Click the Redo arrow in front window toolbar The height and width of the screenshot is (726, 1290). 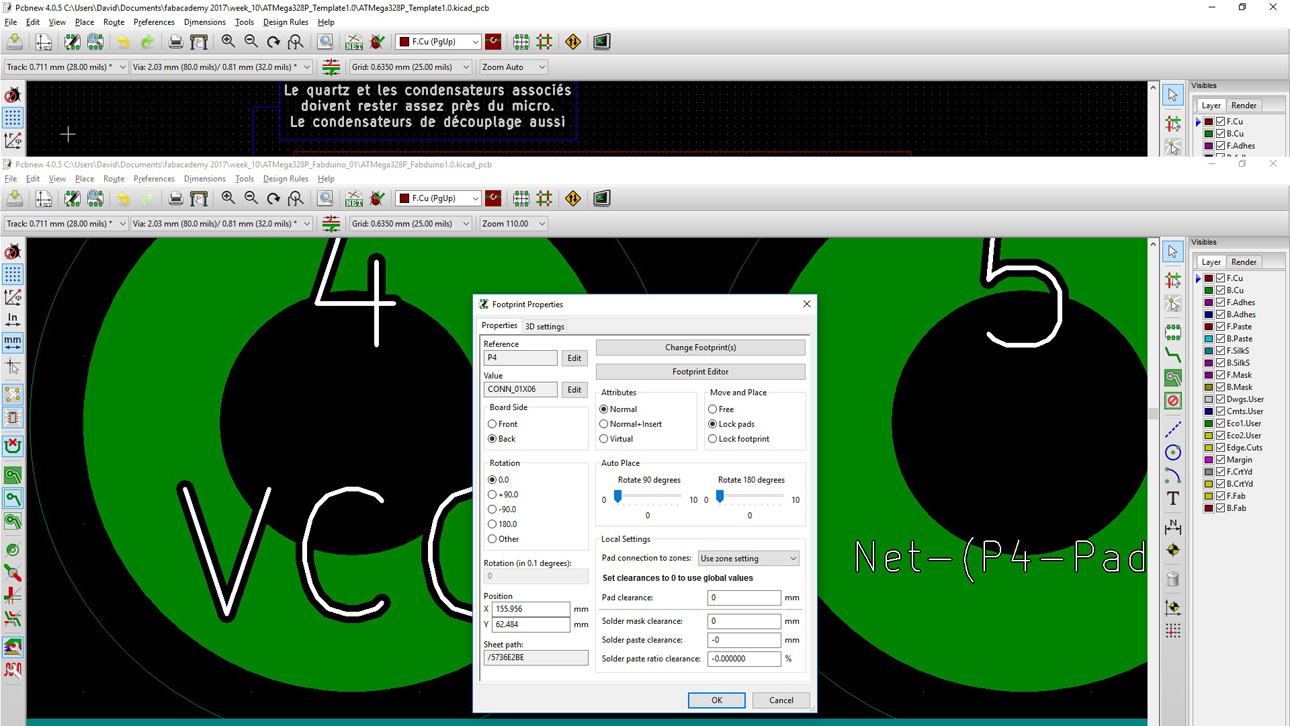coord(147,198)
